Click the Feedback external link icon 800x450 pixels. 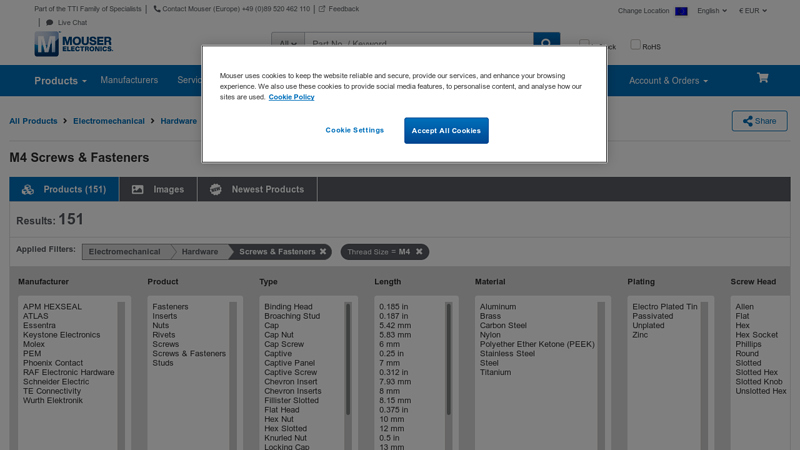pyautogui.click(x=322, y=9)
